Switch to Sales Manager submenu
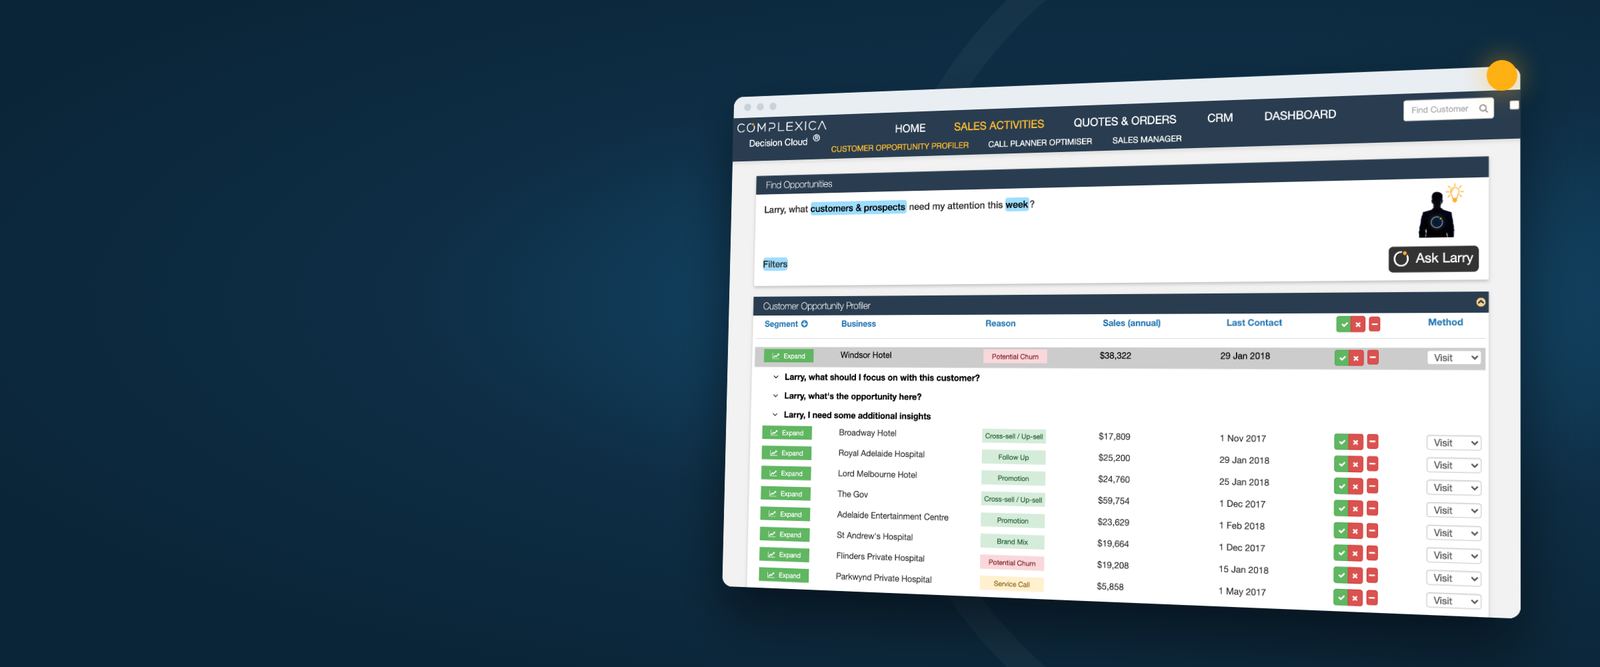1600x667 pixels. 1147,140
